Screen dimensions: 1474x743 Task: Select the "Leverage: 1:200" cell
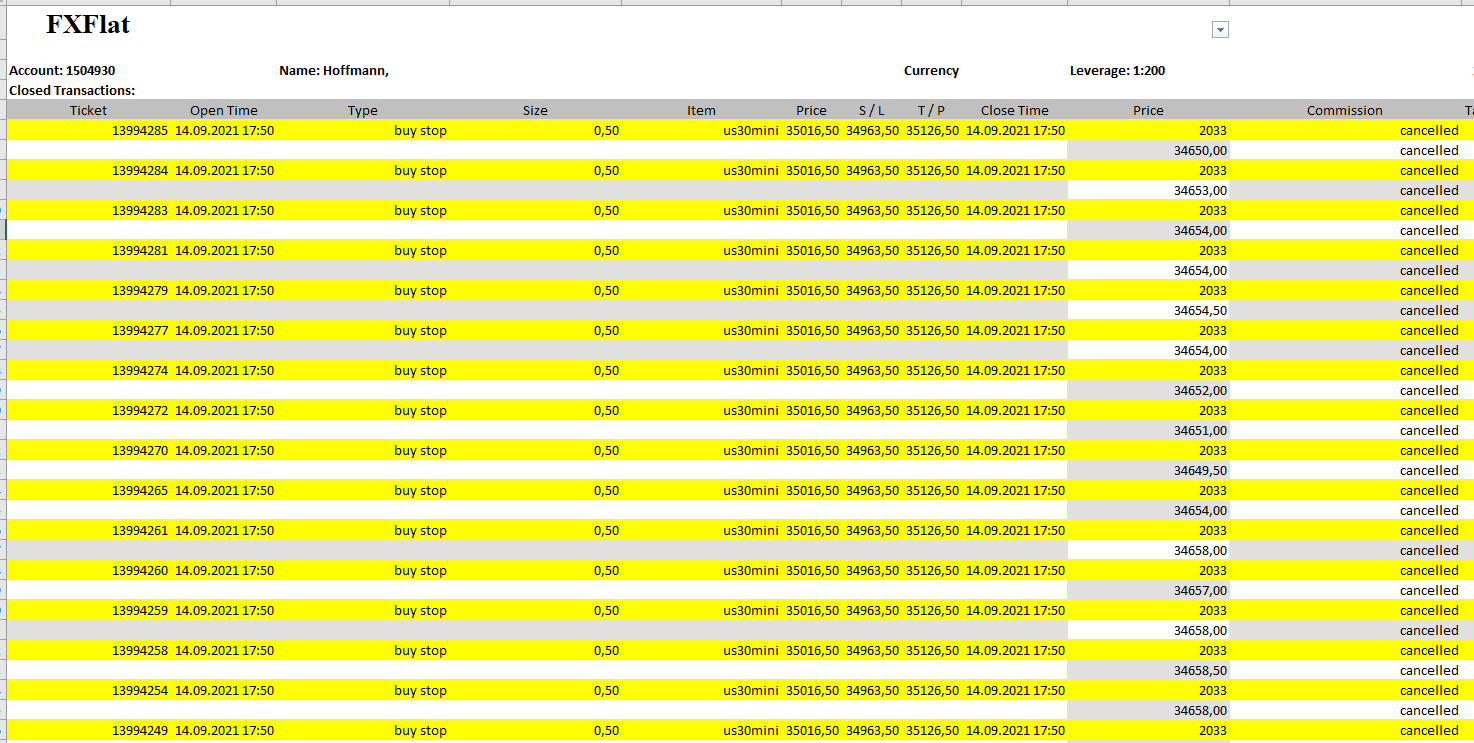coord(1117,71)
